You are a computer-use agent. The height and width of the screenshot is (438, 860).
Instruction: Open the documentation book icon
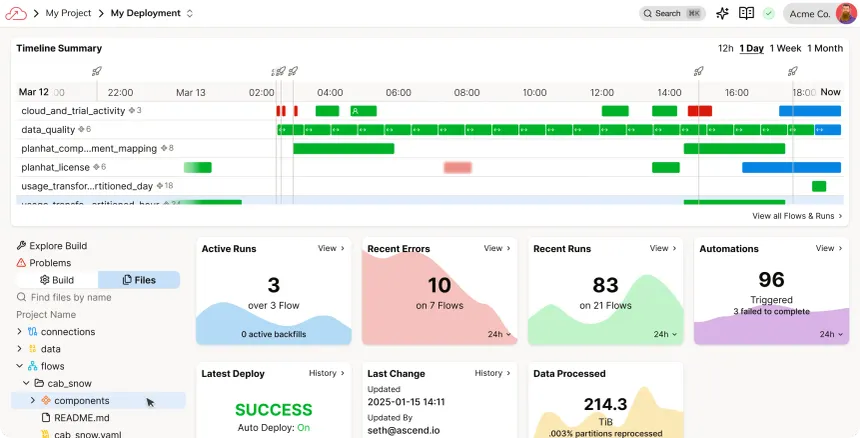pos(746,13)
